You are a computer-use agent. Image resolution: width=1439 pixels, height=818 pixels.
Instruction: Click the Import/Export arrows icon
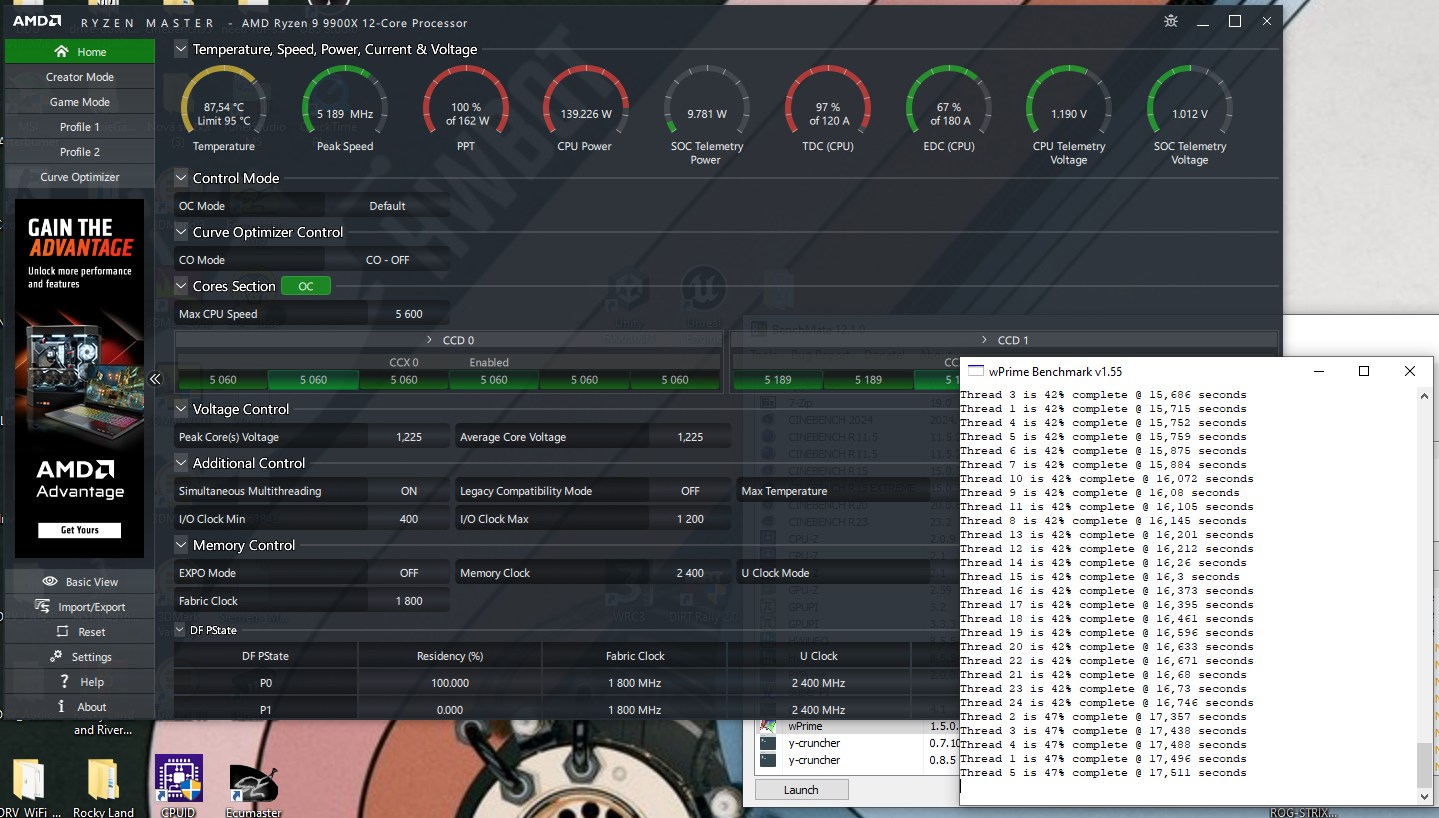pos(42,606)
